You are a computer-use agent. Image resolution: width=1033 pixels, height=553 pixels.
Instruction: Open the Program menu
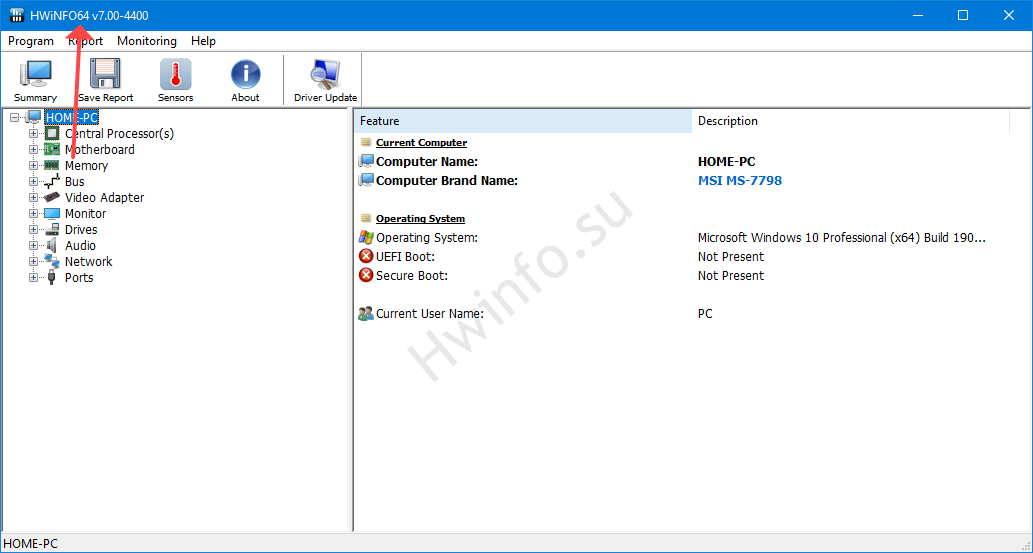[31, 41]
